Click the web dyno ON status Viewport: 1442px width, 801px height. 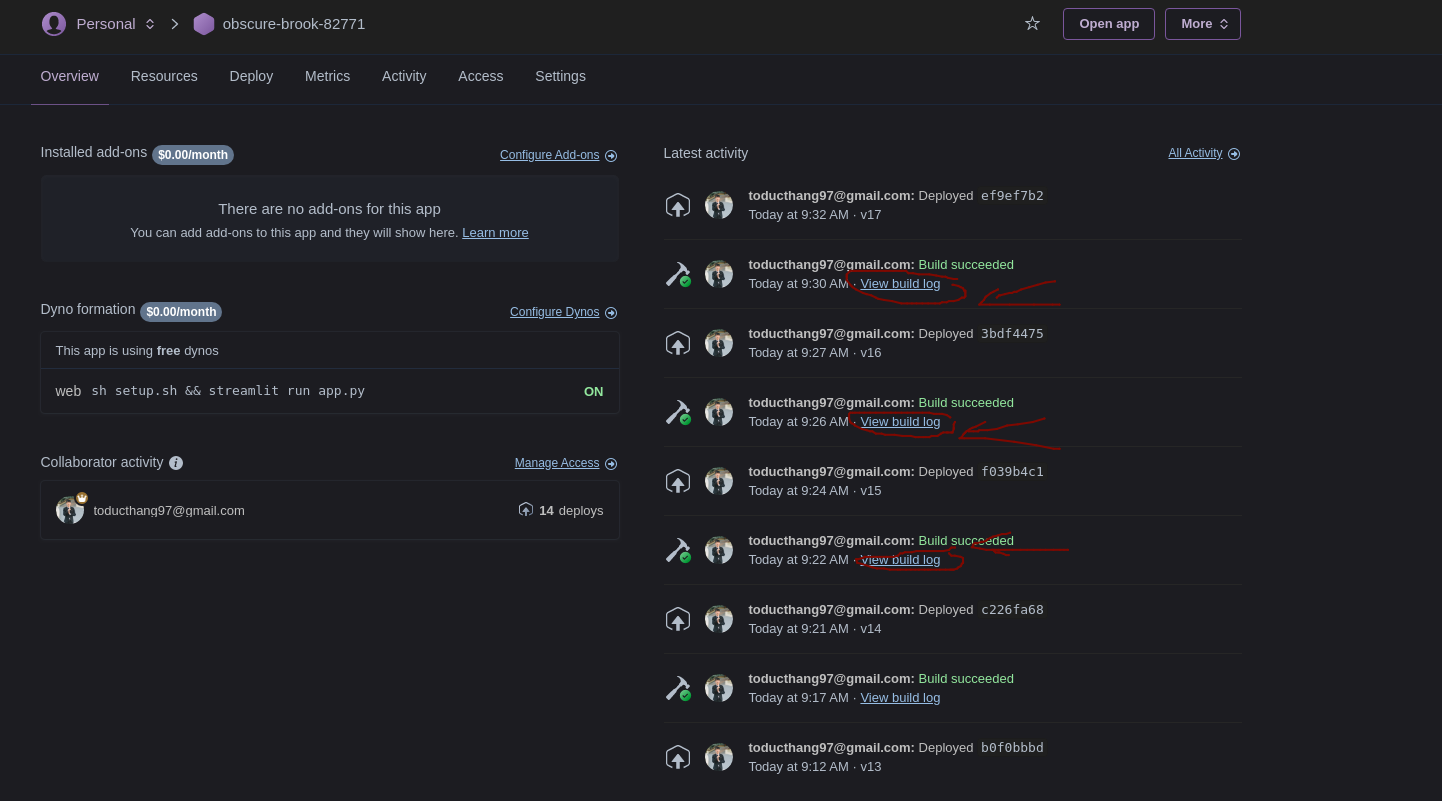(593, 392)
